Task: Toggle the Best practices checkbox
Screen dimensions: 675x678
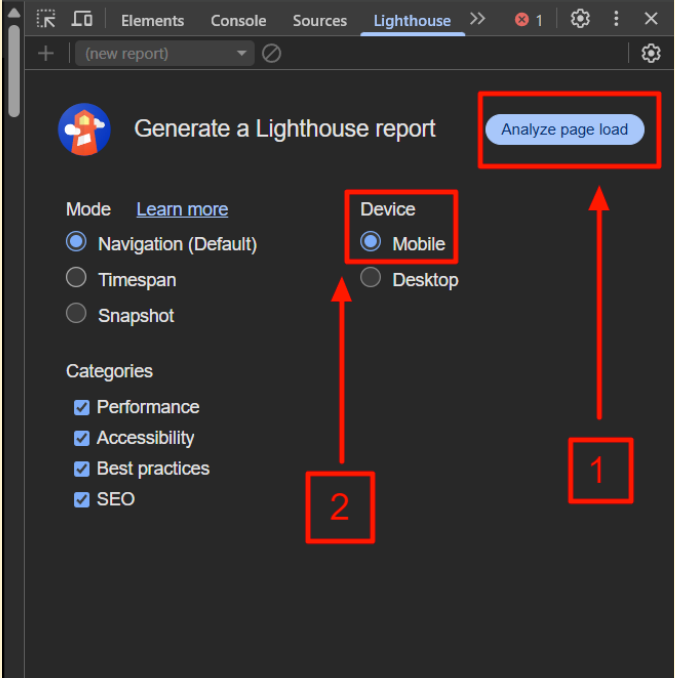Action: pos(81,469)
